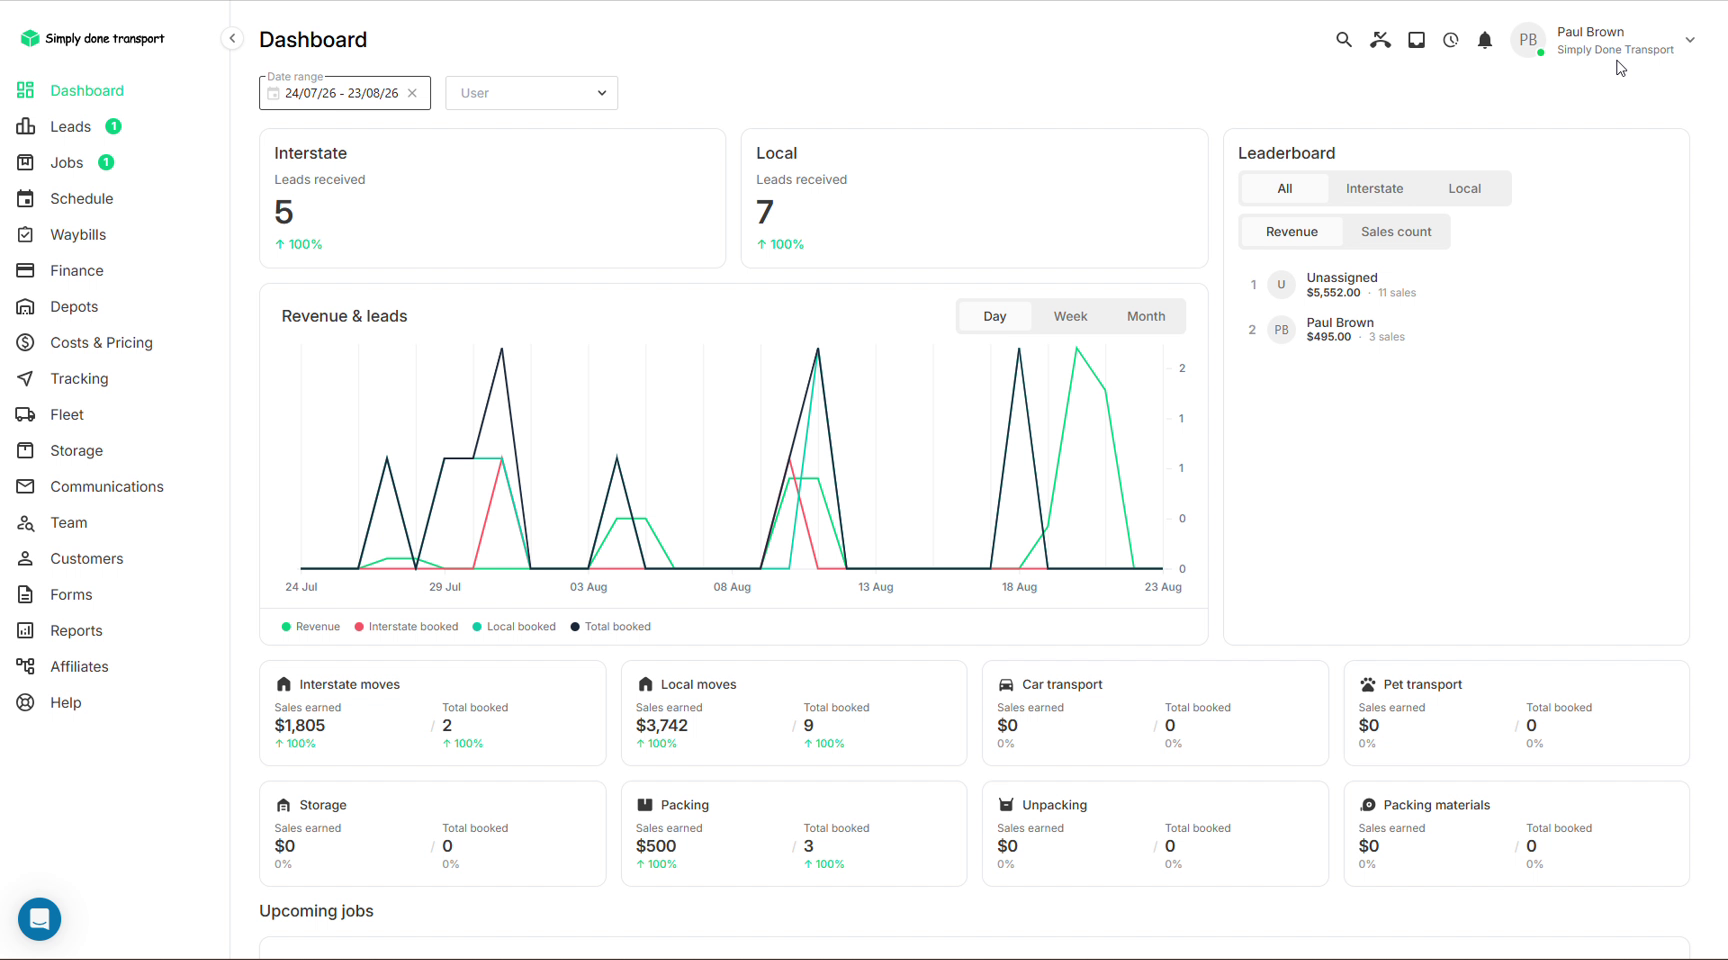Switch leaderboard to Revenue
Image resolution: width=1728 pixels, height=960 pixels.
click(1291, 232)
